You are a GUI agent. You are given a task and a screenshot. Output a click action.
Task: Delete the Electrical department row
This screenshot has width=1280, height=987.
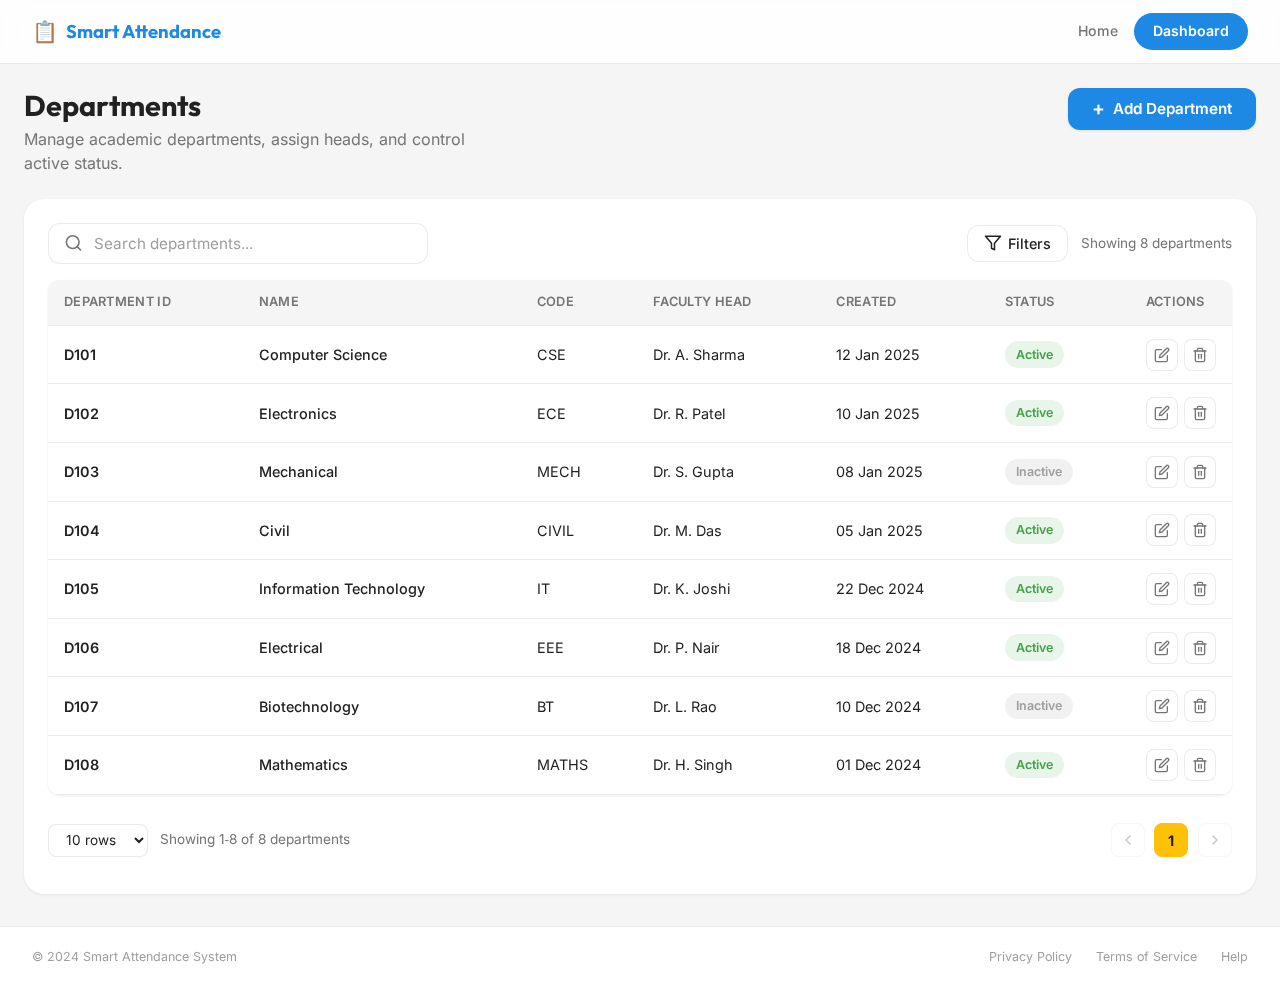tap(1200, 648)
